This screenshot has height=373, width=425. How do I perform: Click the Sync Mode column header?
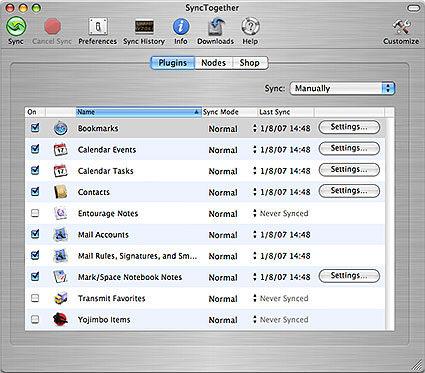(x=230, y=112)
